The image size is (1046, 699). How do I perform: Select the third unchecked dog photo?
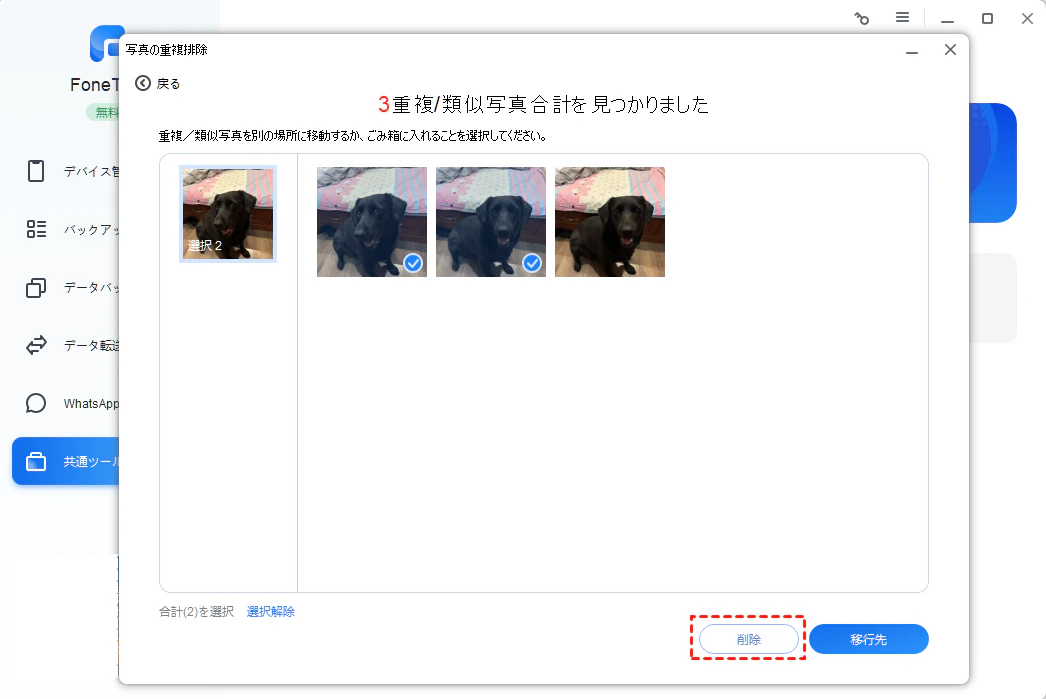pos(610,221)
